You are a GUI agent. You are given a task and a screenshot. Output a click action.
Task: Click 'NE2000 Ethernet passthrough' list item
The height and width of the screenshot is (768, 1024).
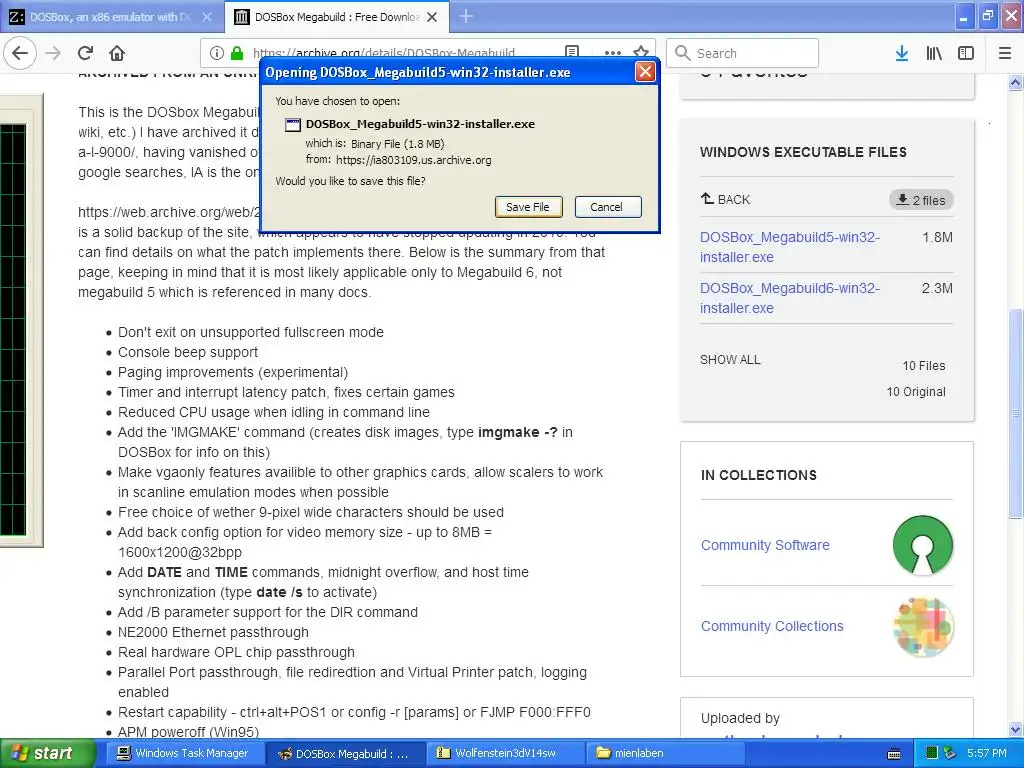213,632
